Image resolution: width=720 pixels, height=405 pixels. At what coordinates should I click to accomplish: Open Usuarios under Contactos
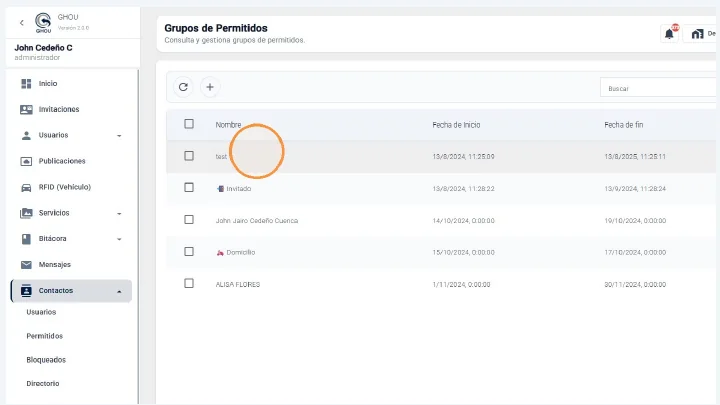click(41, 312)
